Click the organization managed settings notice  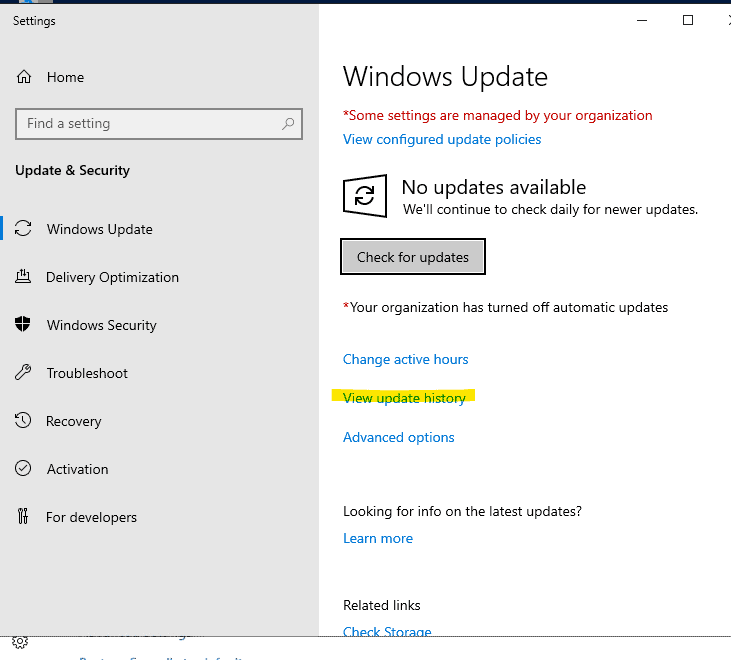(x=497, y=115)
